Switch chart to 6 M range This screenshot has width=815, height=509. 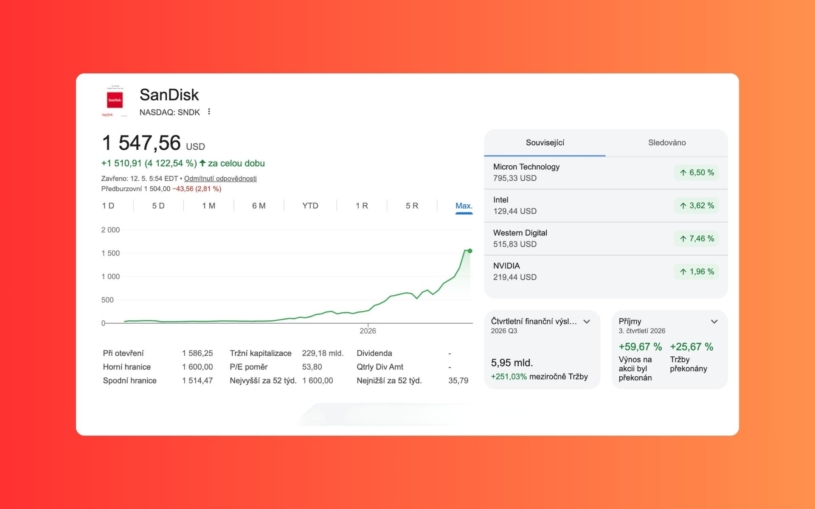(259, 206)
